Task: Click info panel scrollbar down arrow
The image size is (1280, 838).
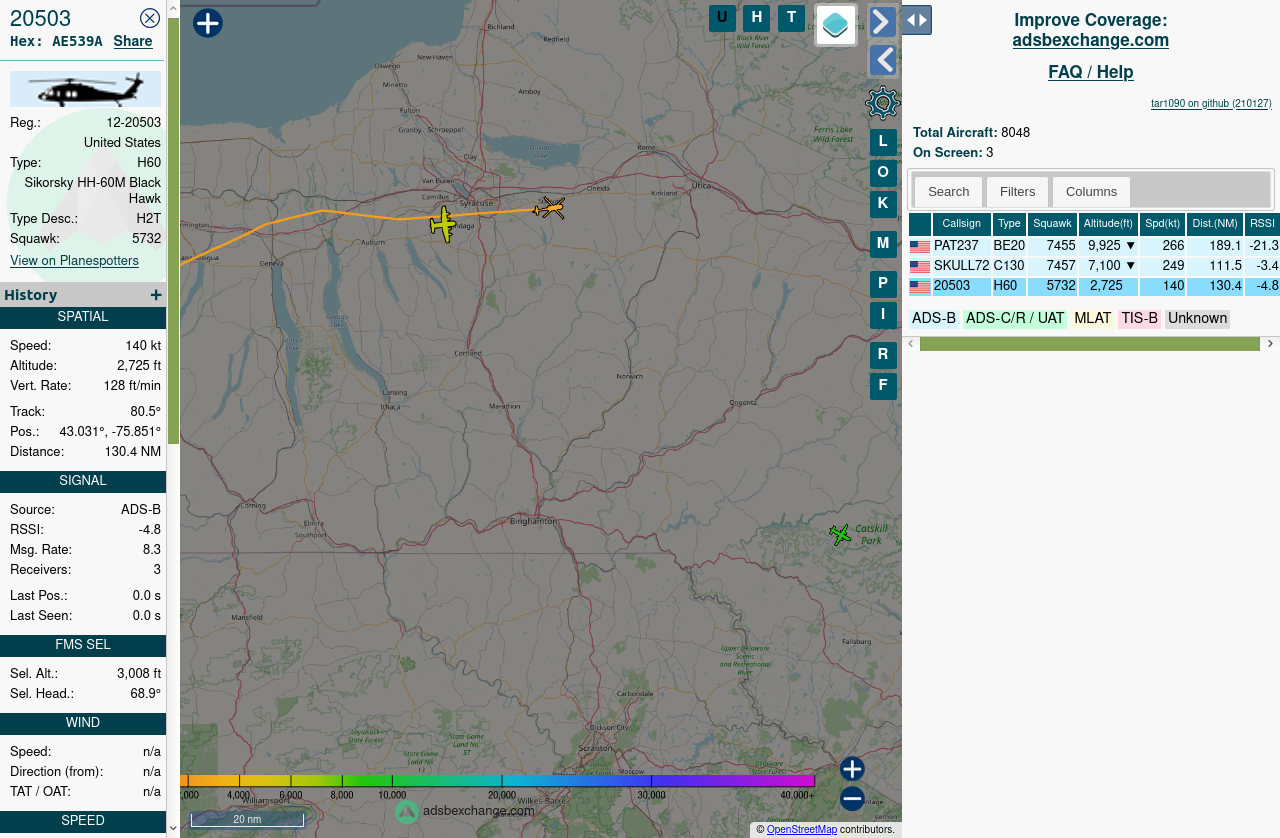Action: pos(173,828)
